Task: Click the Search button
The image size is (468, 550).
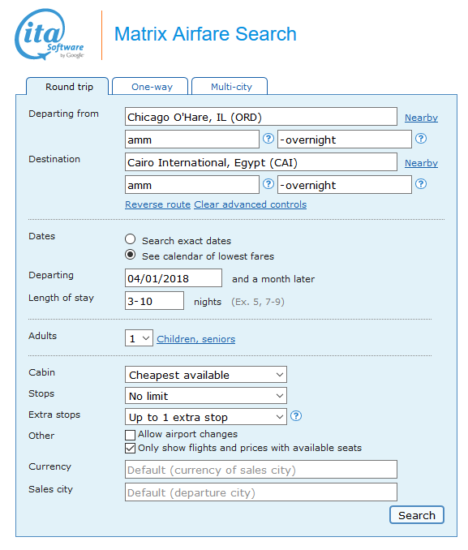Action: click(417, 515)
